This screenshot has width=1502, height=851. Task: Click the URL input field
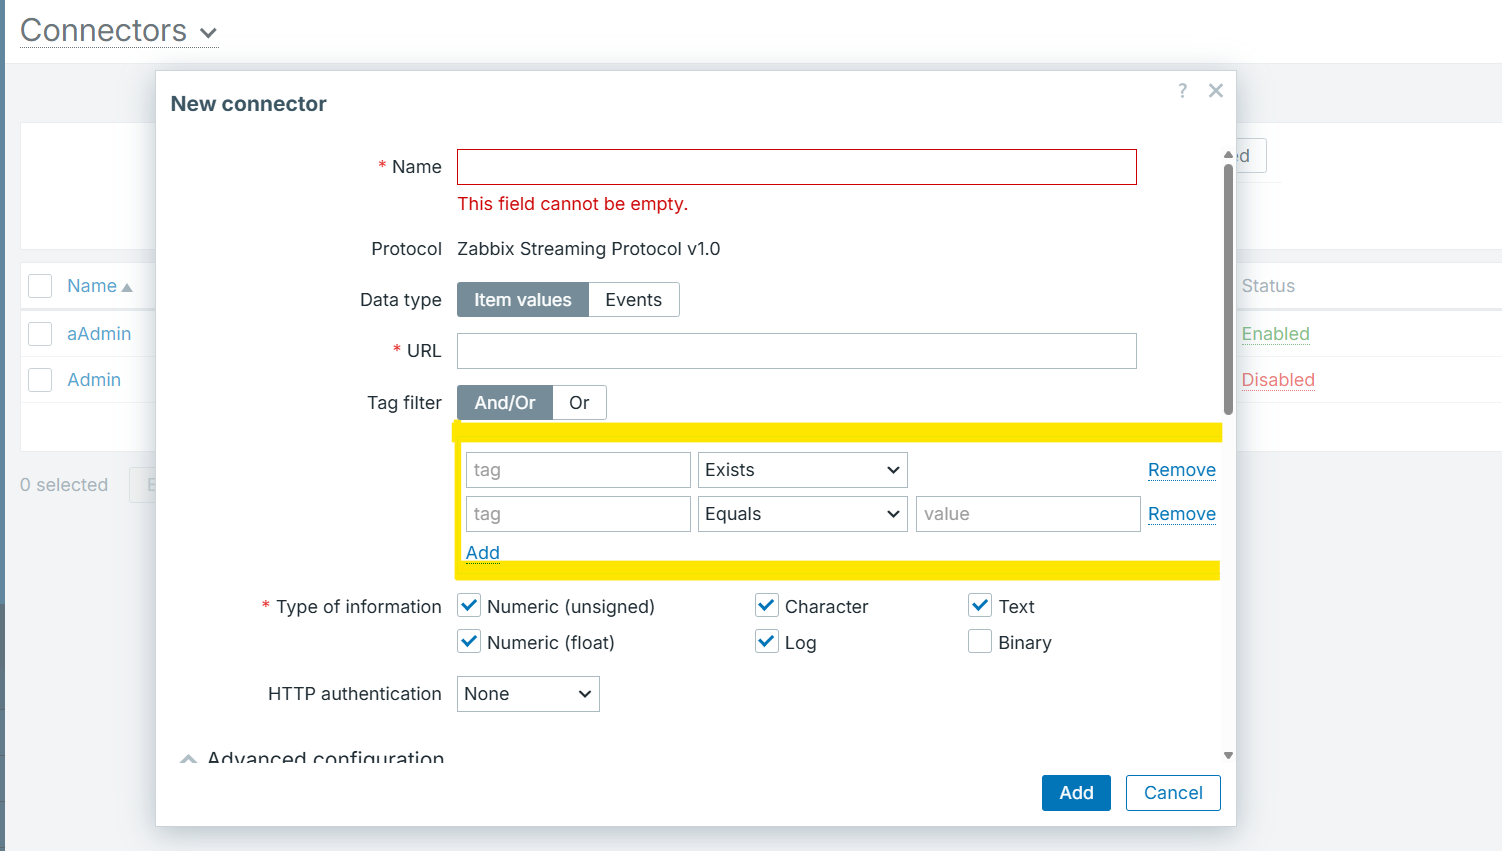(x=796, y=351)
